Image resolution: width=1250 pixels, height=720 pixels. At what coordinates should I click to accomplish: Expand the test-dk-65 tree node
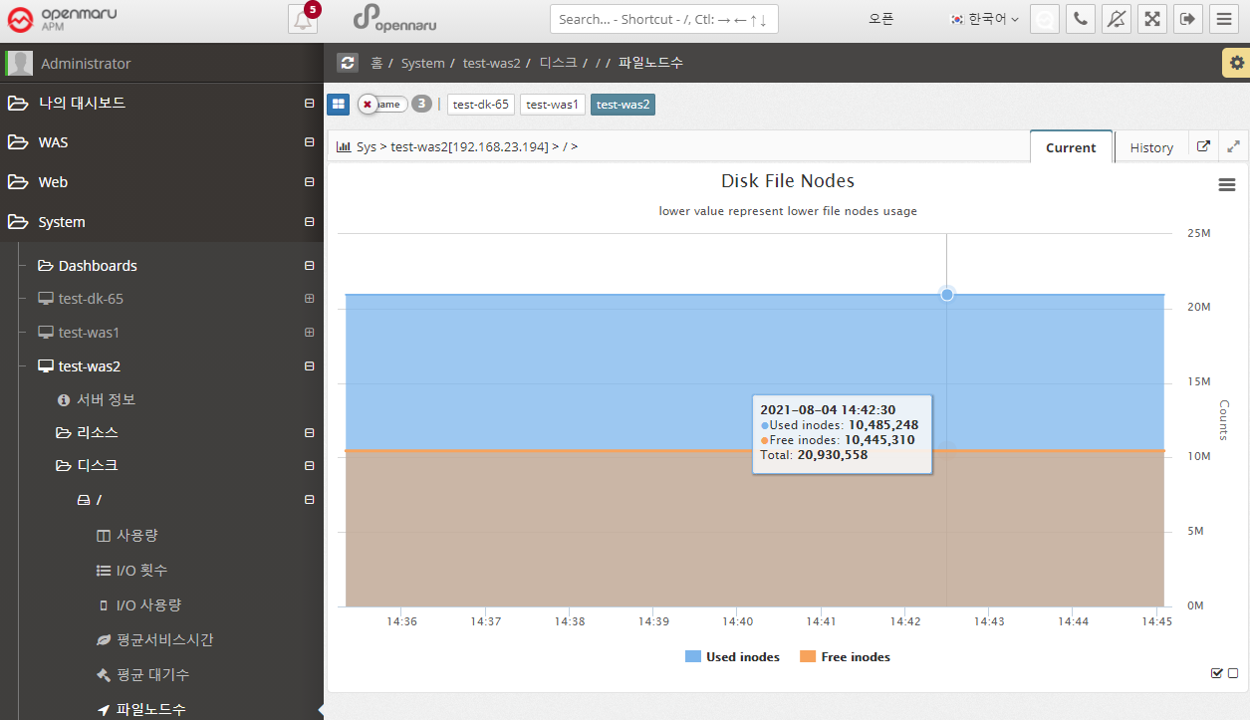(309, 299)
